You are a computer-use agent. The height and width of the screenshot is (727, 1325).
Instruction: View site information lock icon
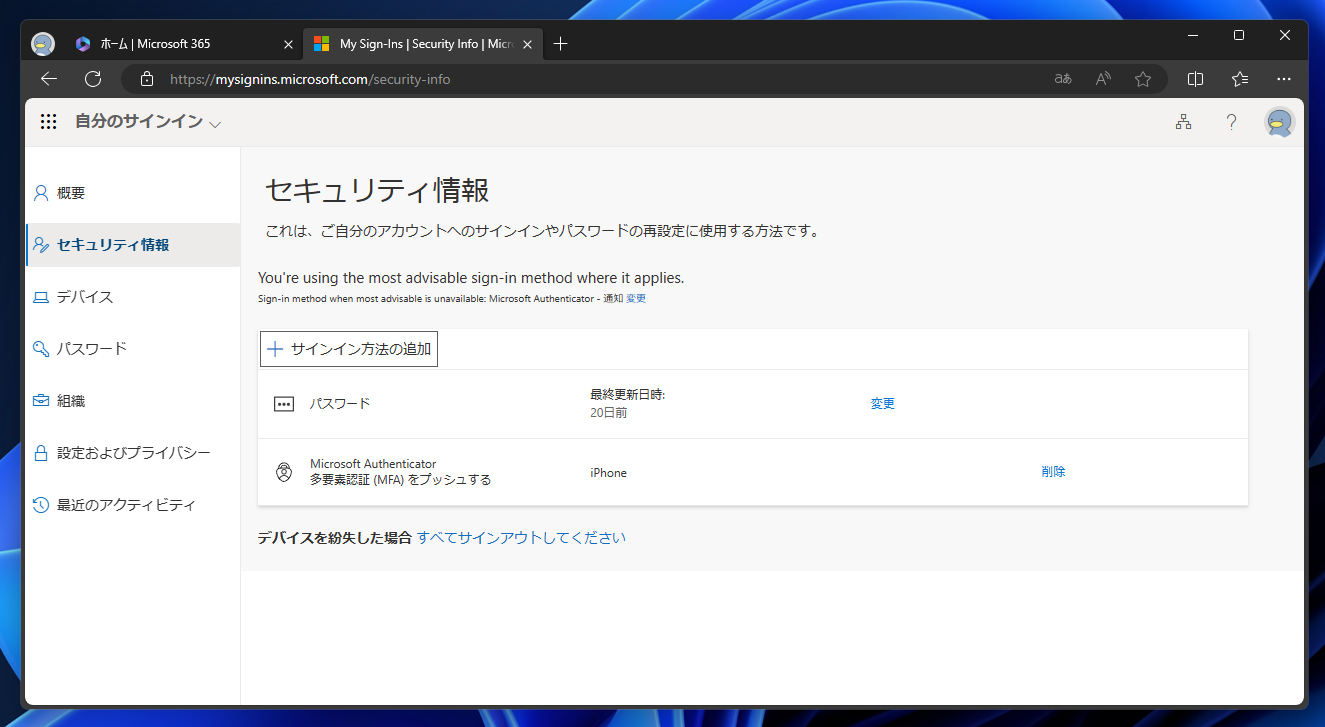(x=147, y=79)
